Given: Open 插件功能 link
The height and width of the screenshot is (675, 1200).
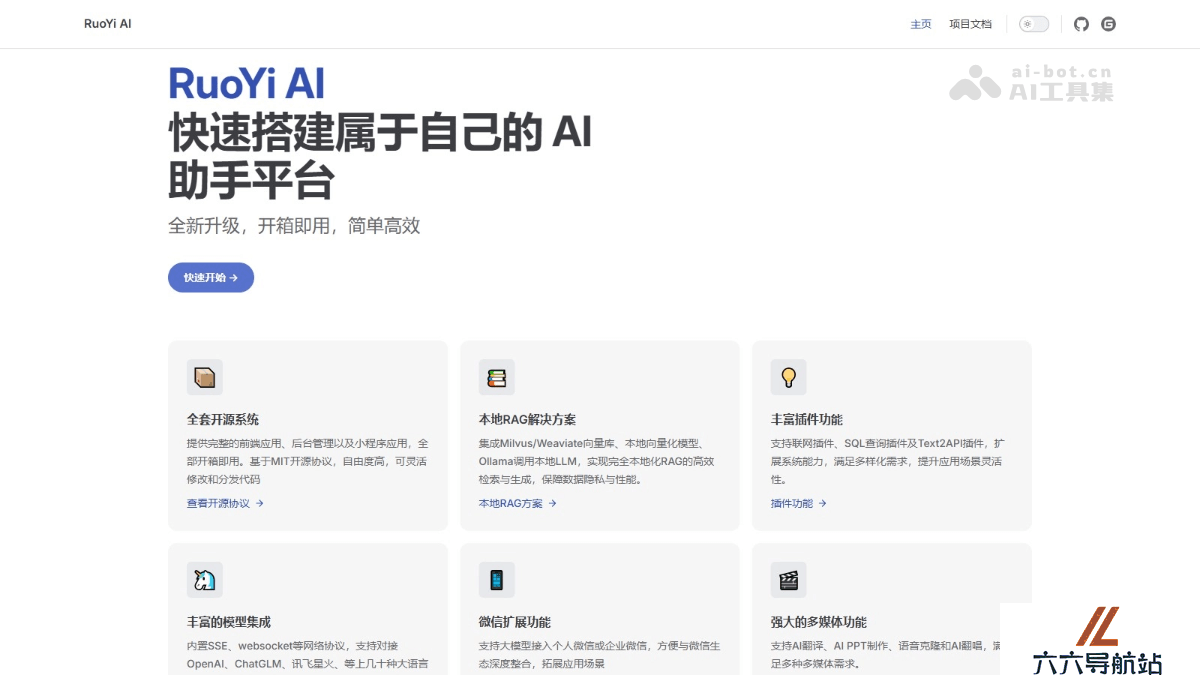Looking at the screenshot, I should click(799, 503).
